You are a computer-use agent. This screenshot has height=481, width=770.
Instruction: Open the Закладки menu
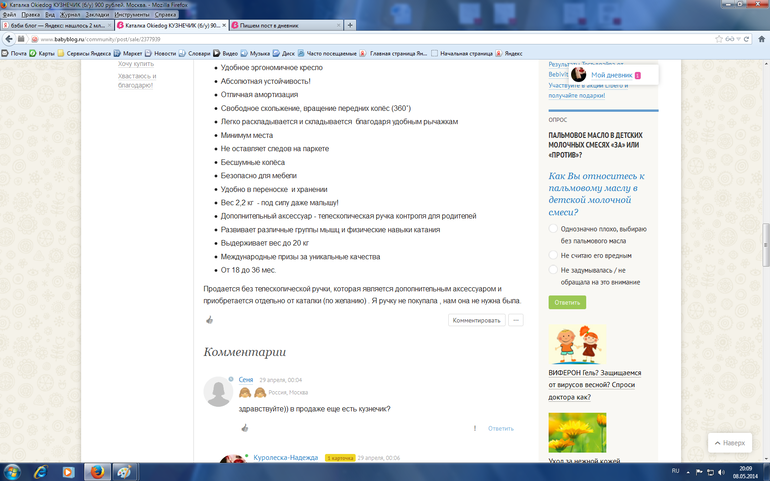97,14
